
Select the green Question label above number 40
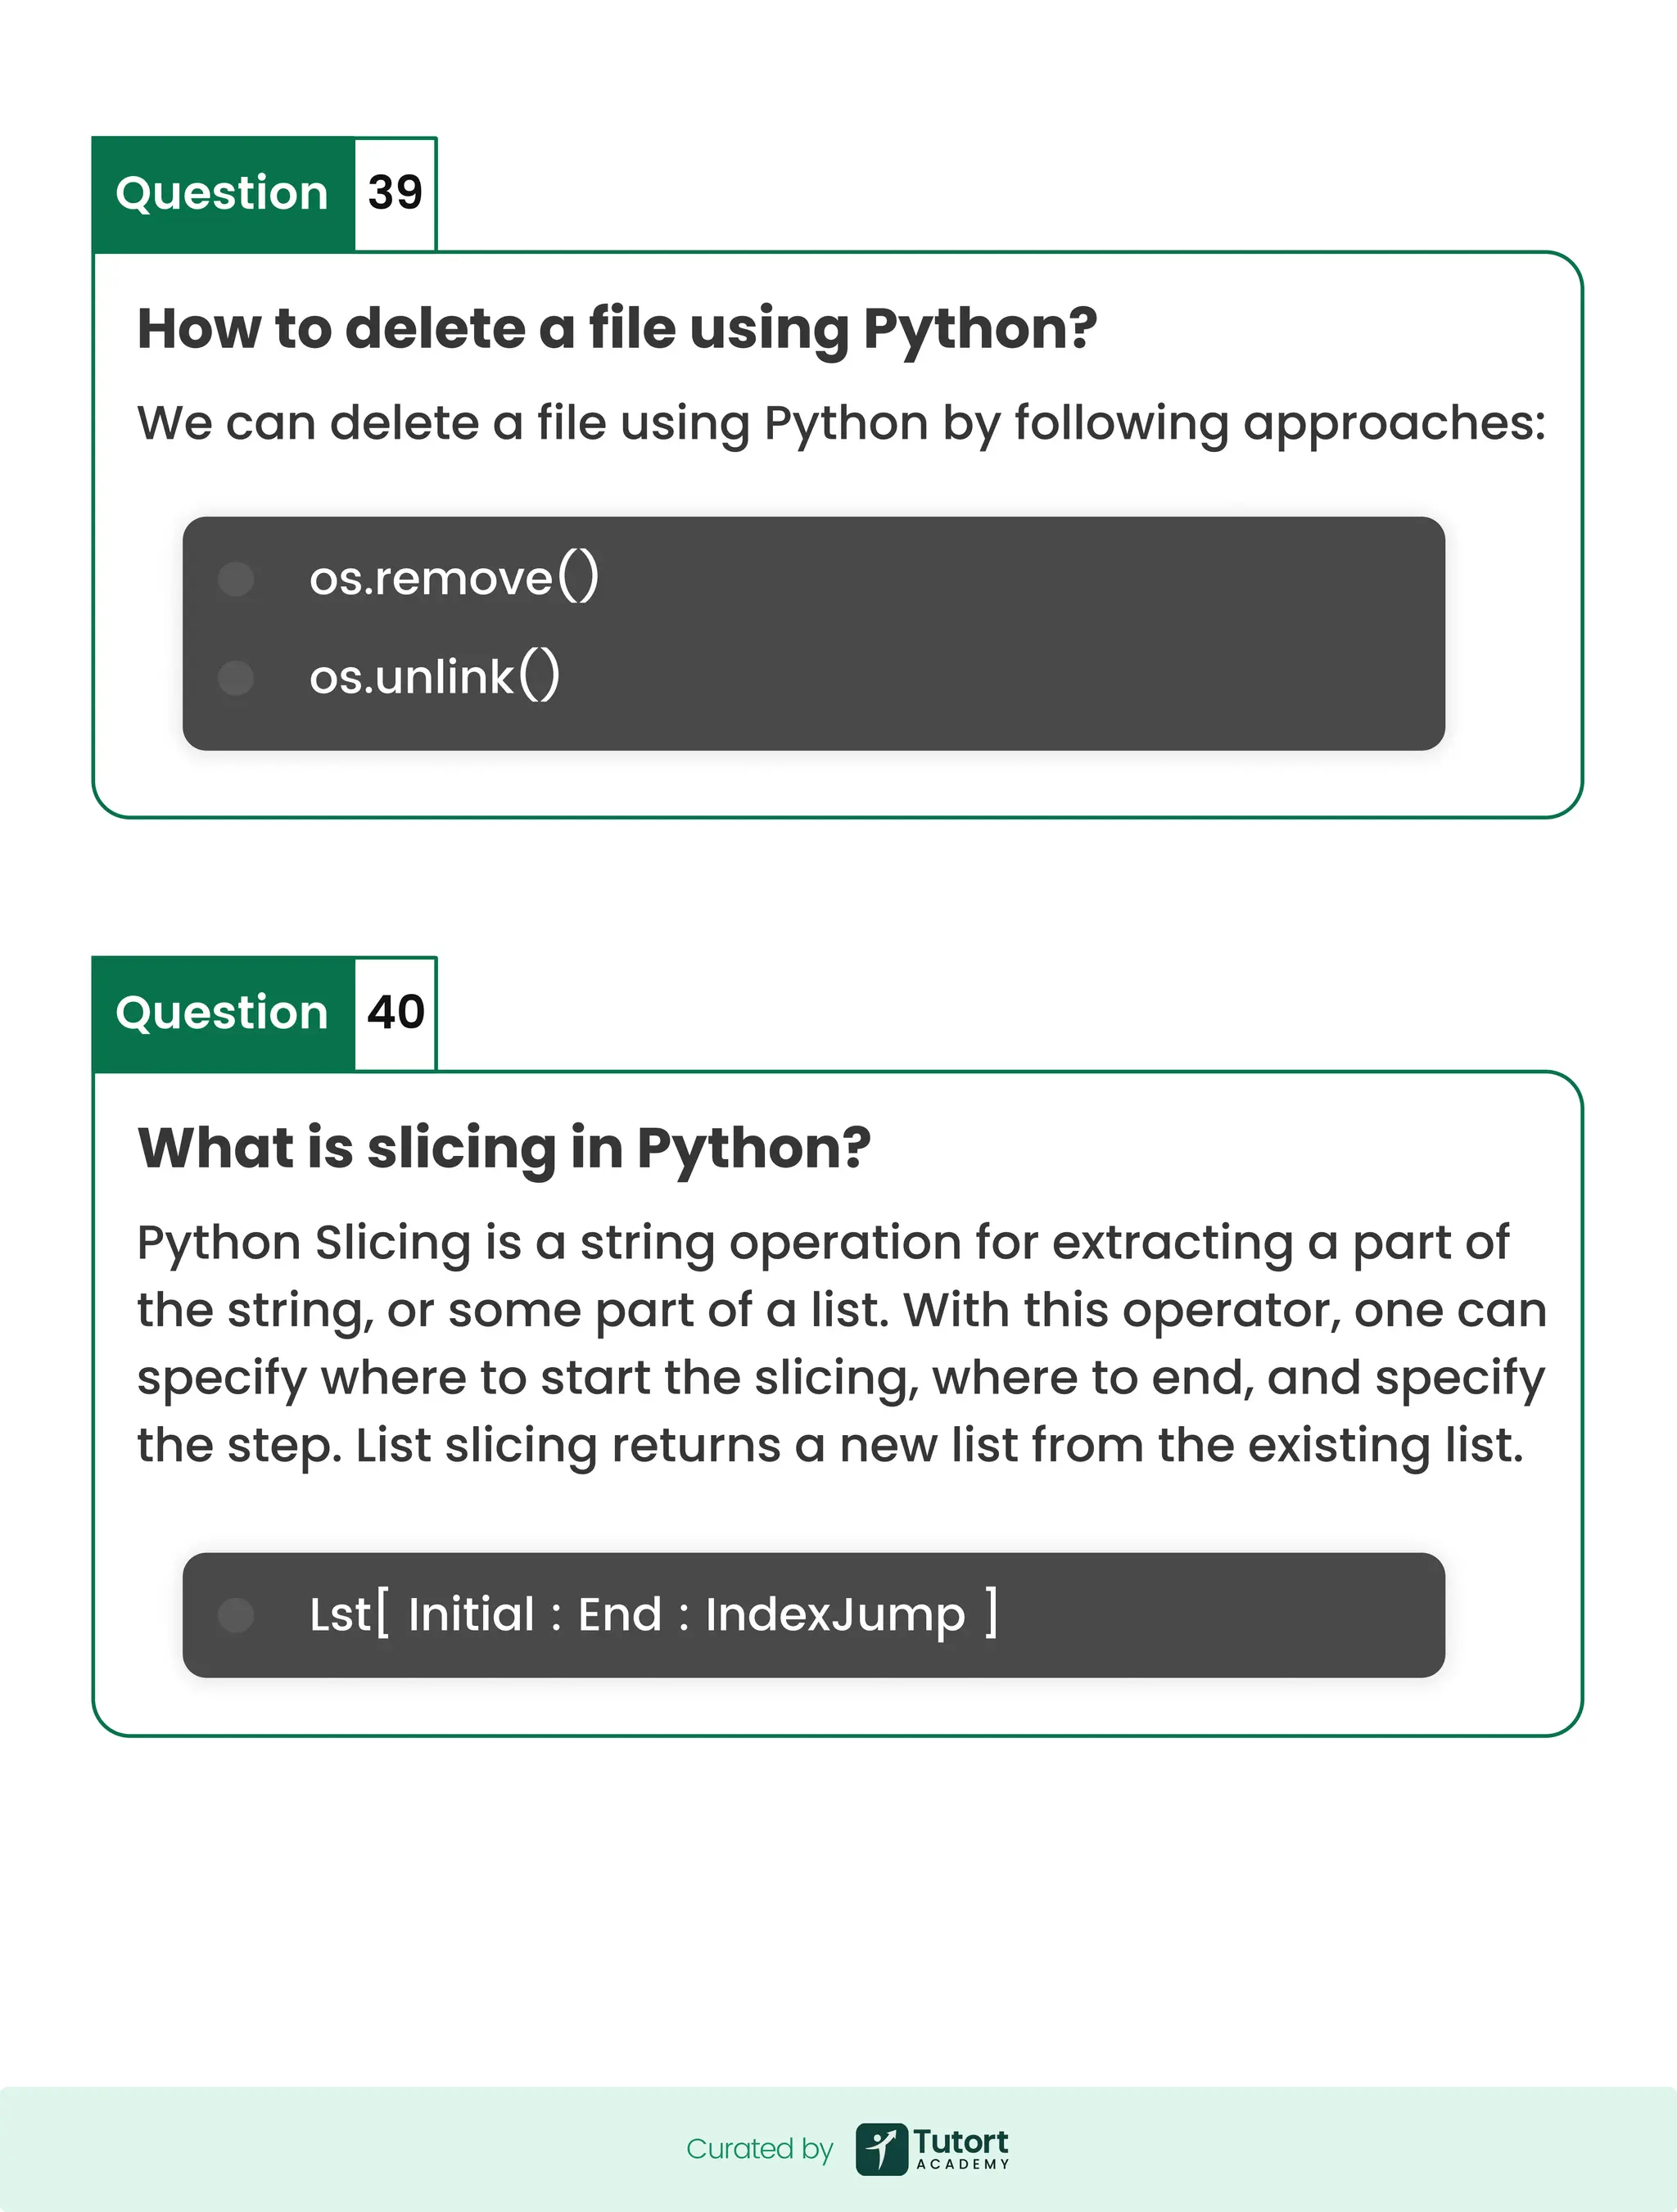(222, 1013)
